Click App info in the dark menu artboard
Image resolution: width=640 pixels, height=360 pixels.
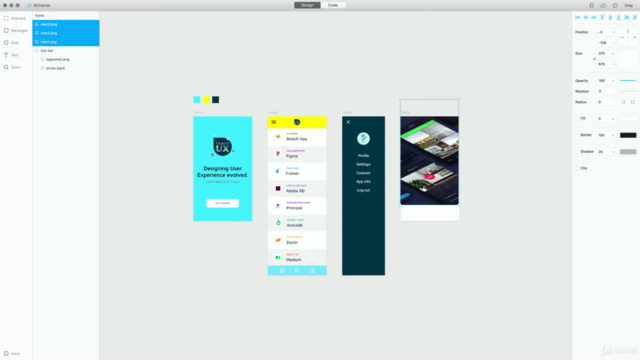363,181
